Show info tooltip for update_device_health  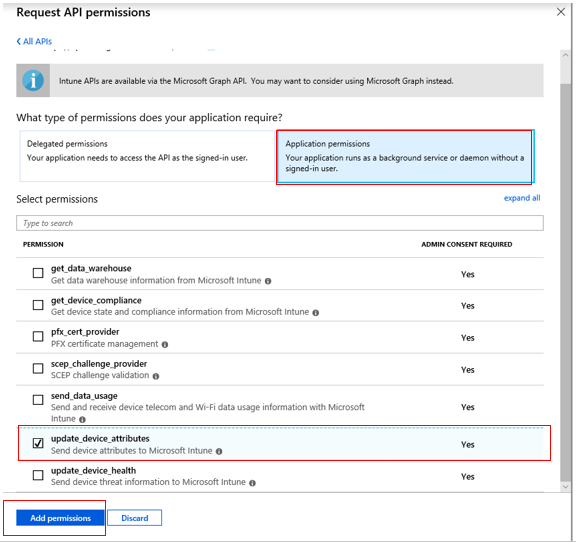252,483
